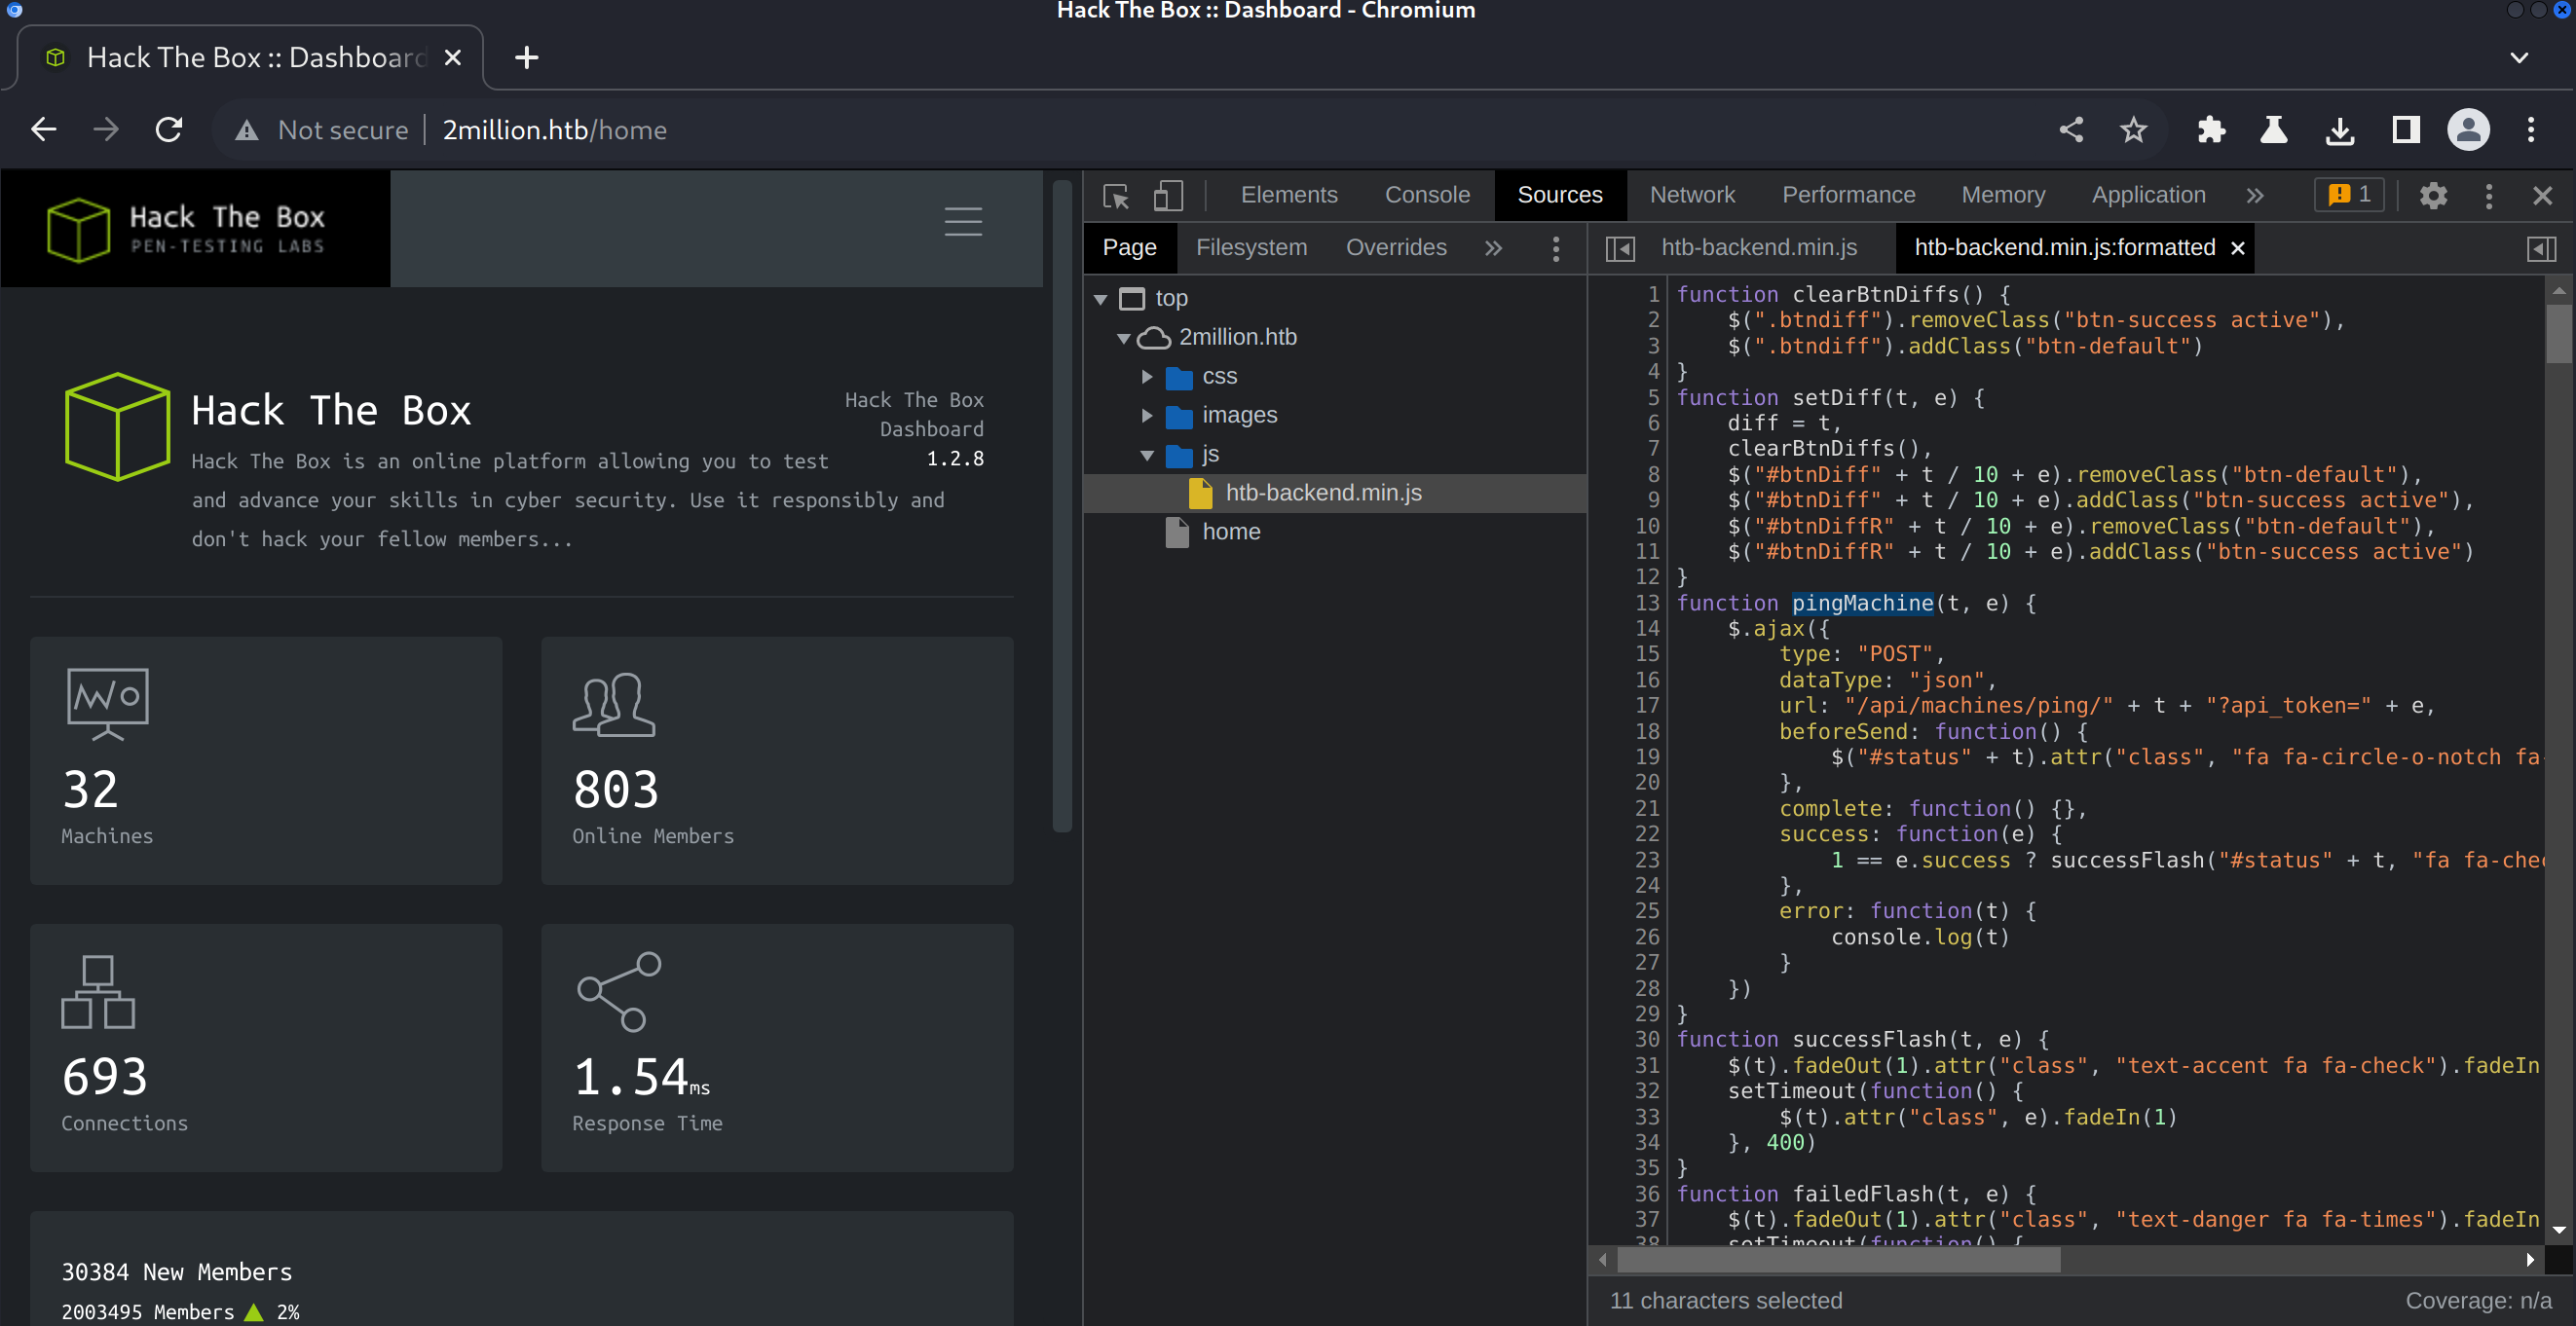Hide the Sources navigator pane

tap(1620, 248)
